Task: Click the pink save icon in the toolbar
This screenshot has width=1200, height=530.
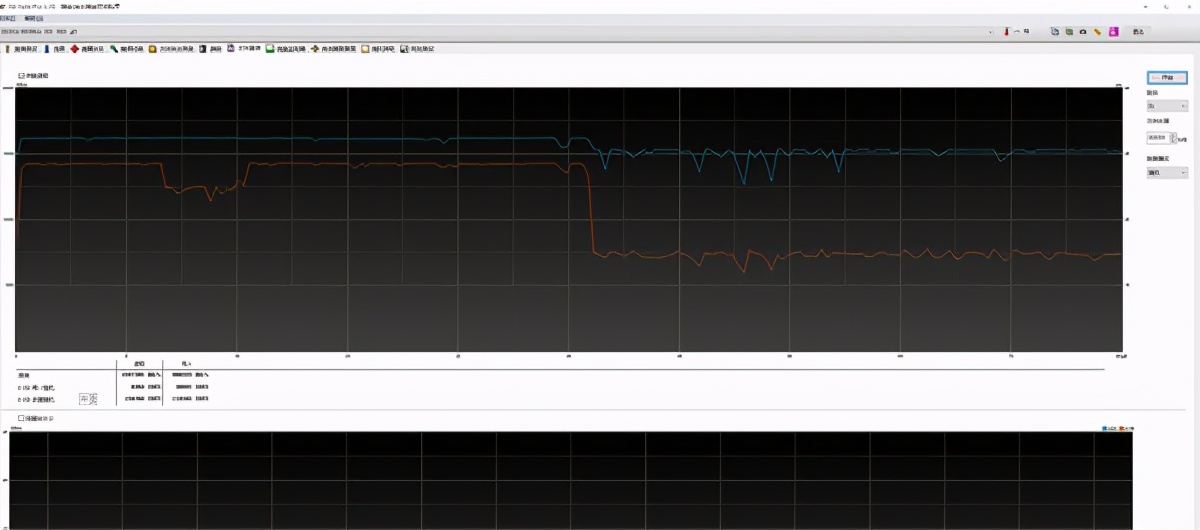Action: (x=1113, y=32)
